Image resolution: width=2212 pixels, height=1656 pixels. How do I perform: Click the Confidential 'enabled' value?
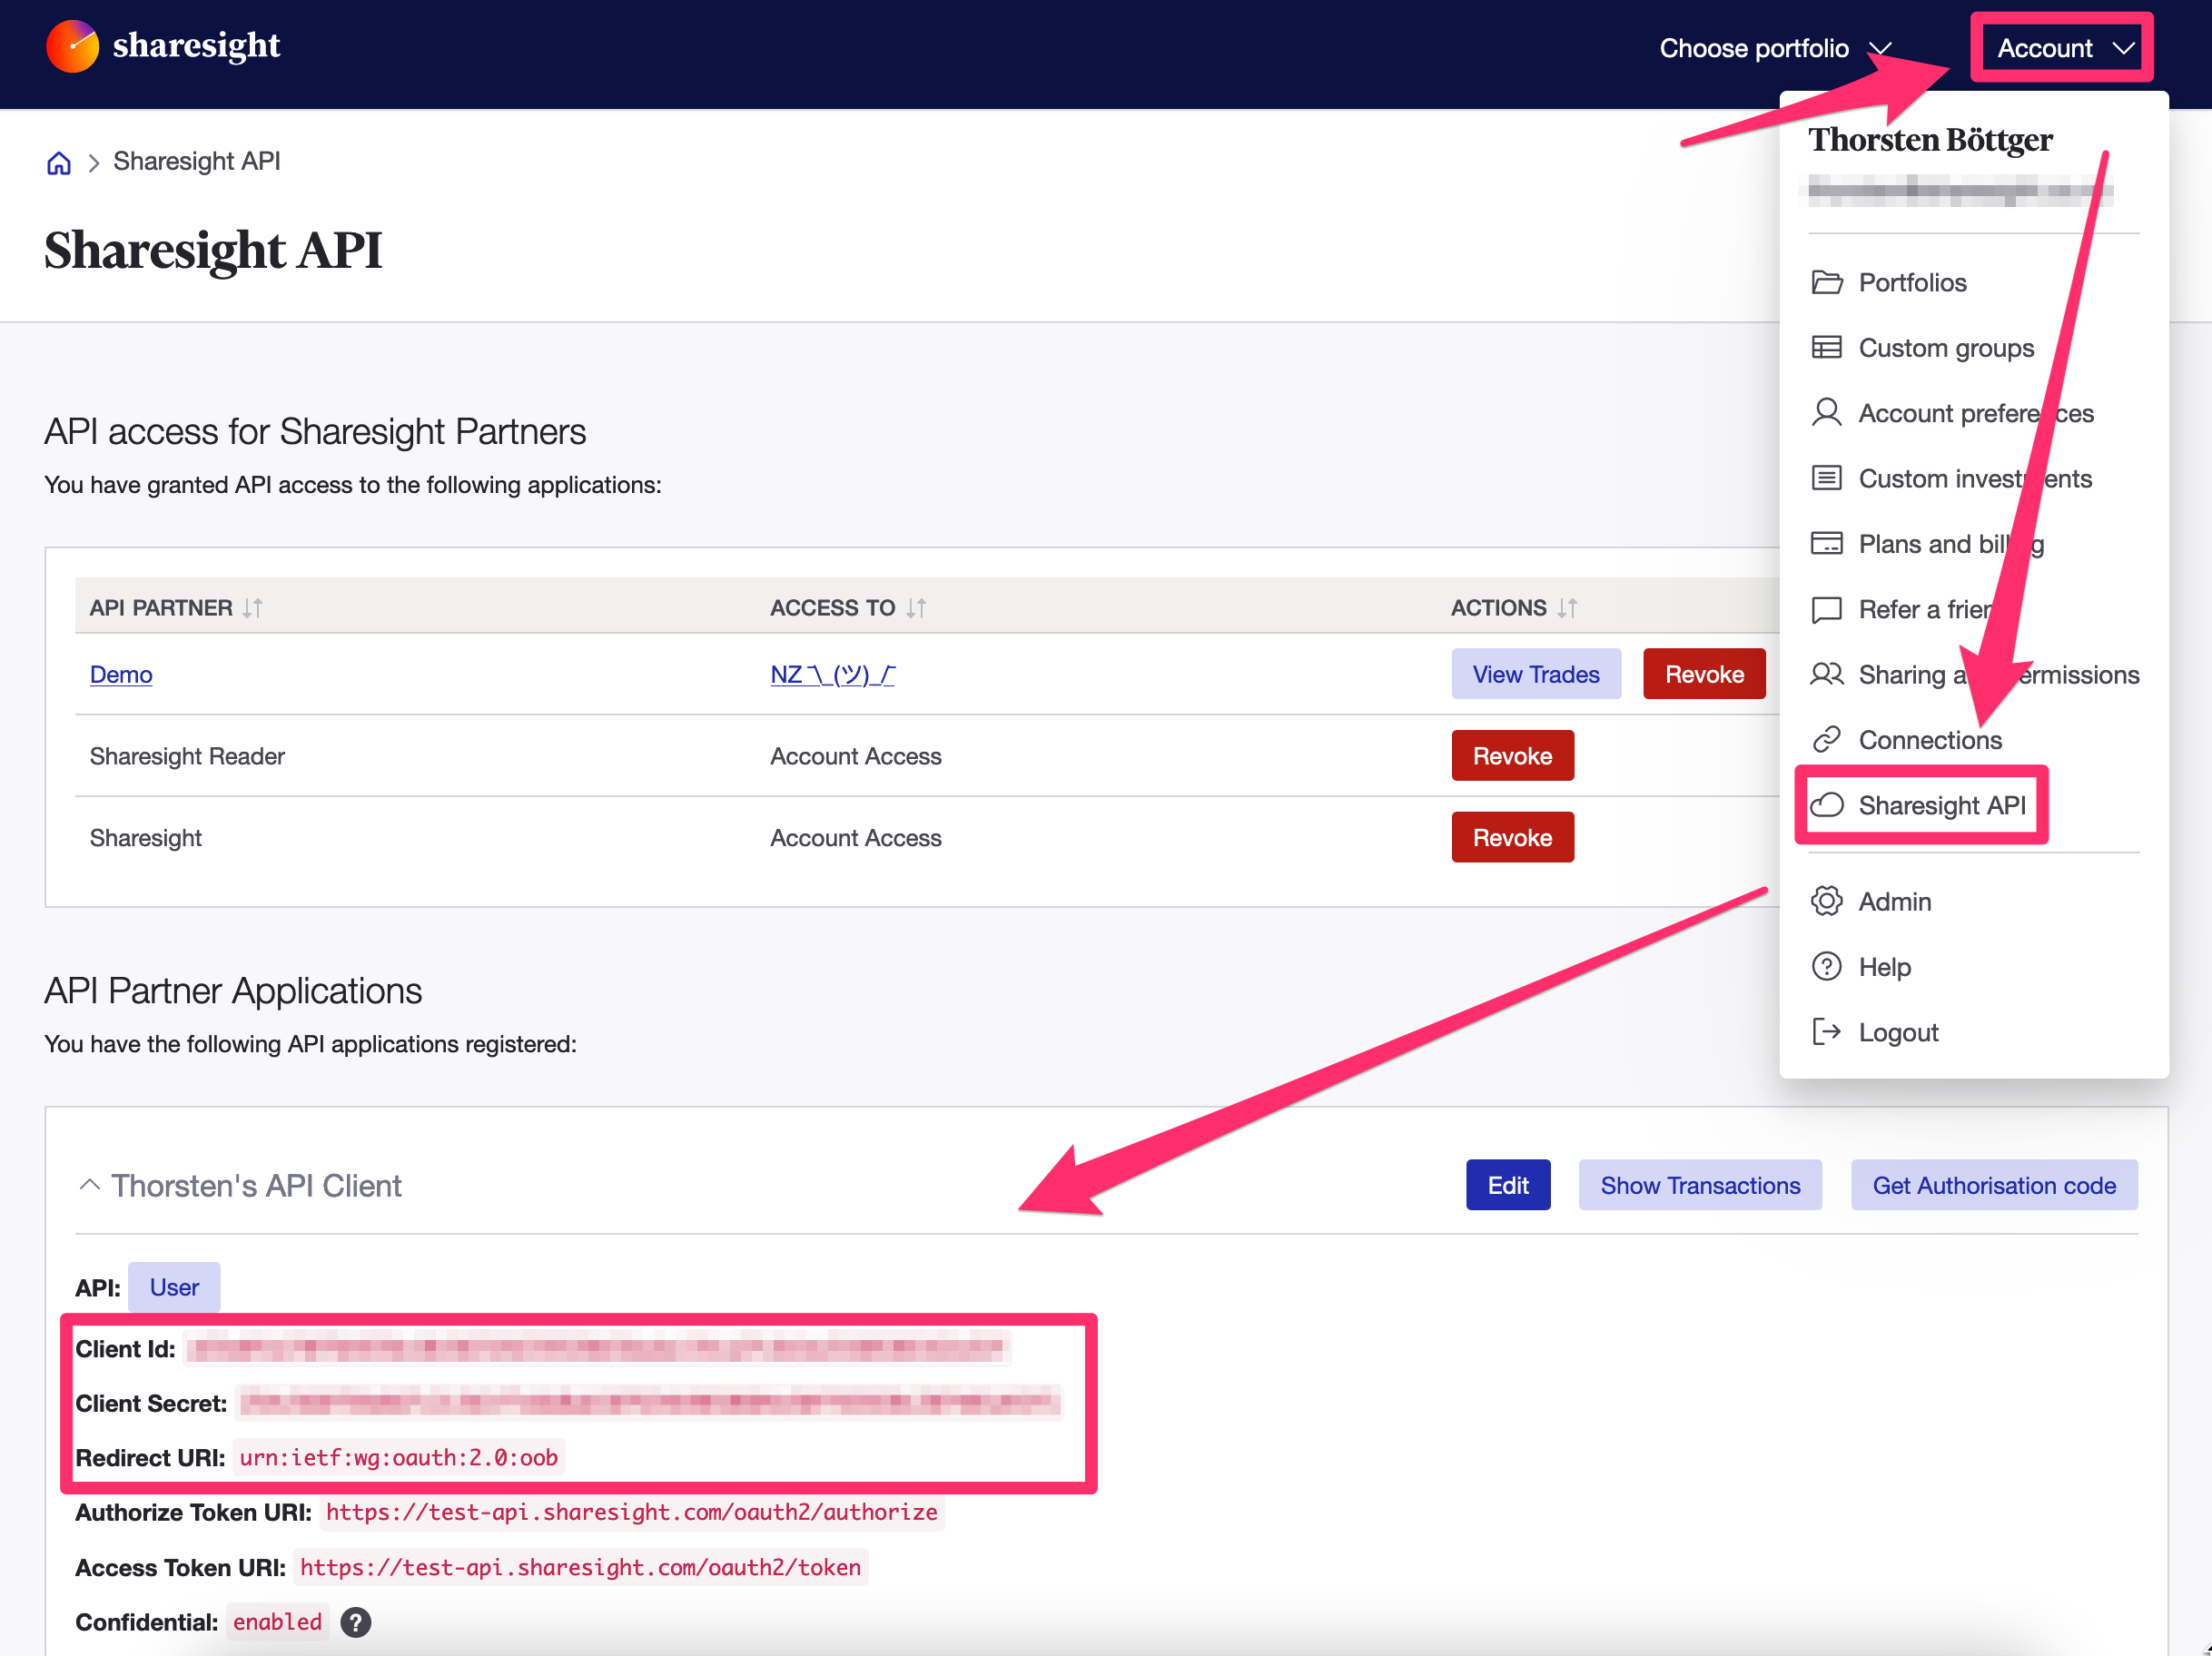click(277, 1622)
